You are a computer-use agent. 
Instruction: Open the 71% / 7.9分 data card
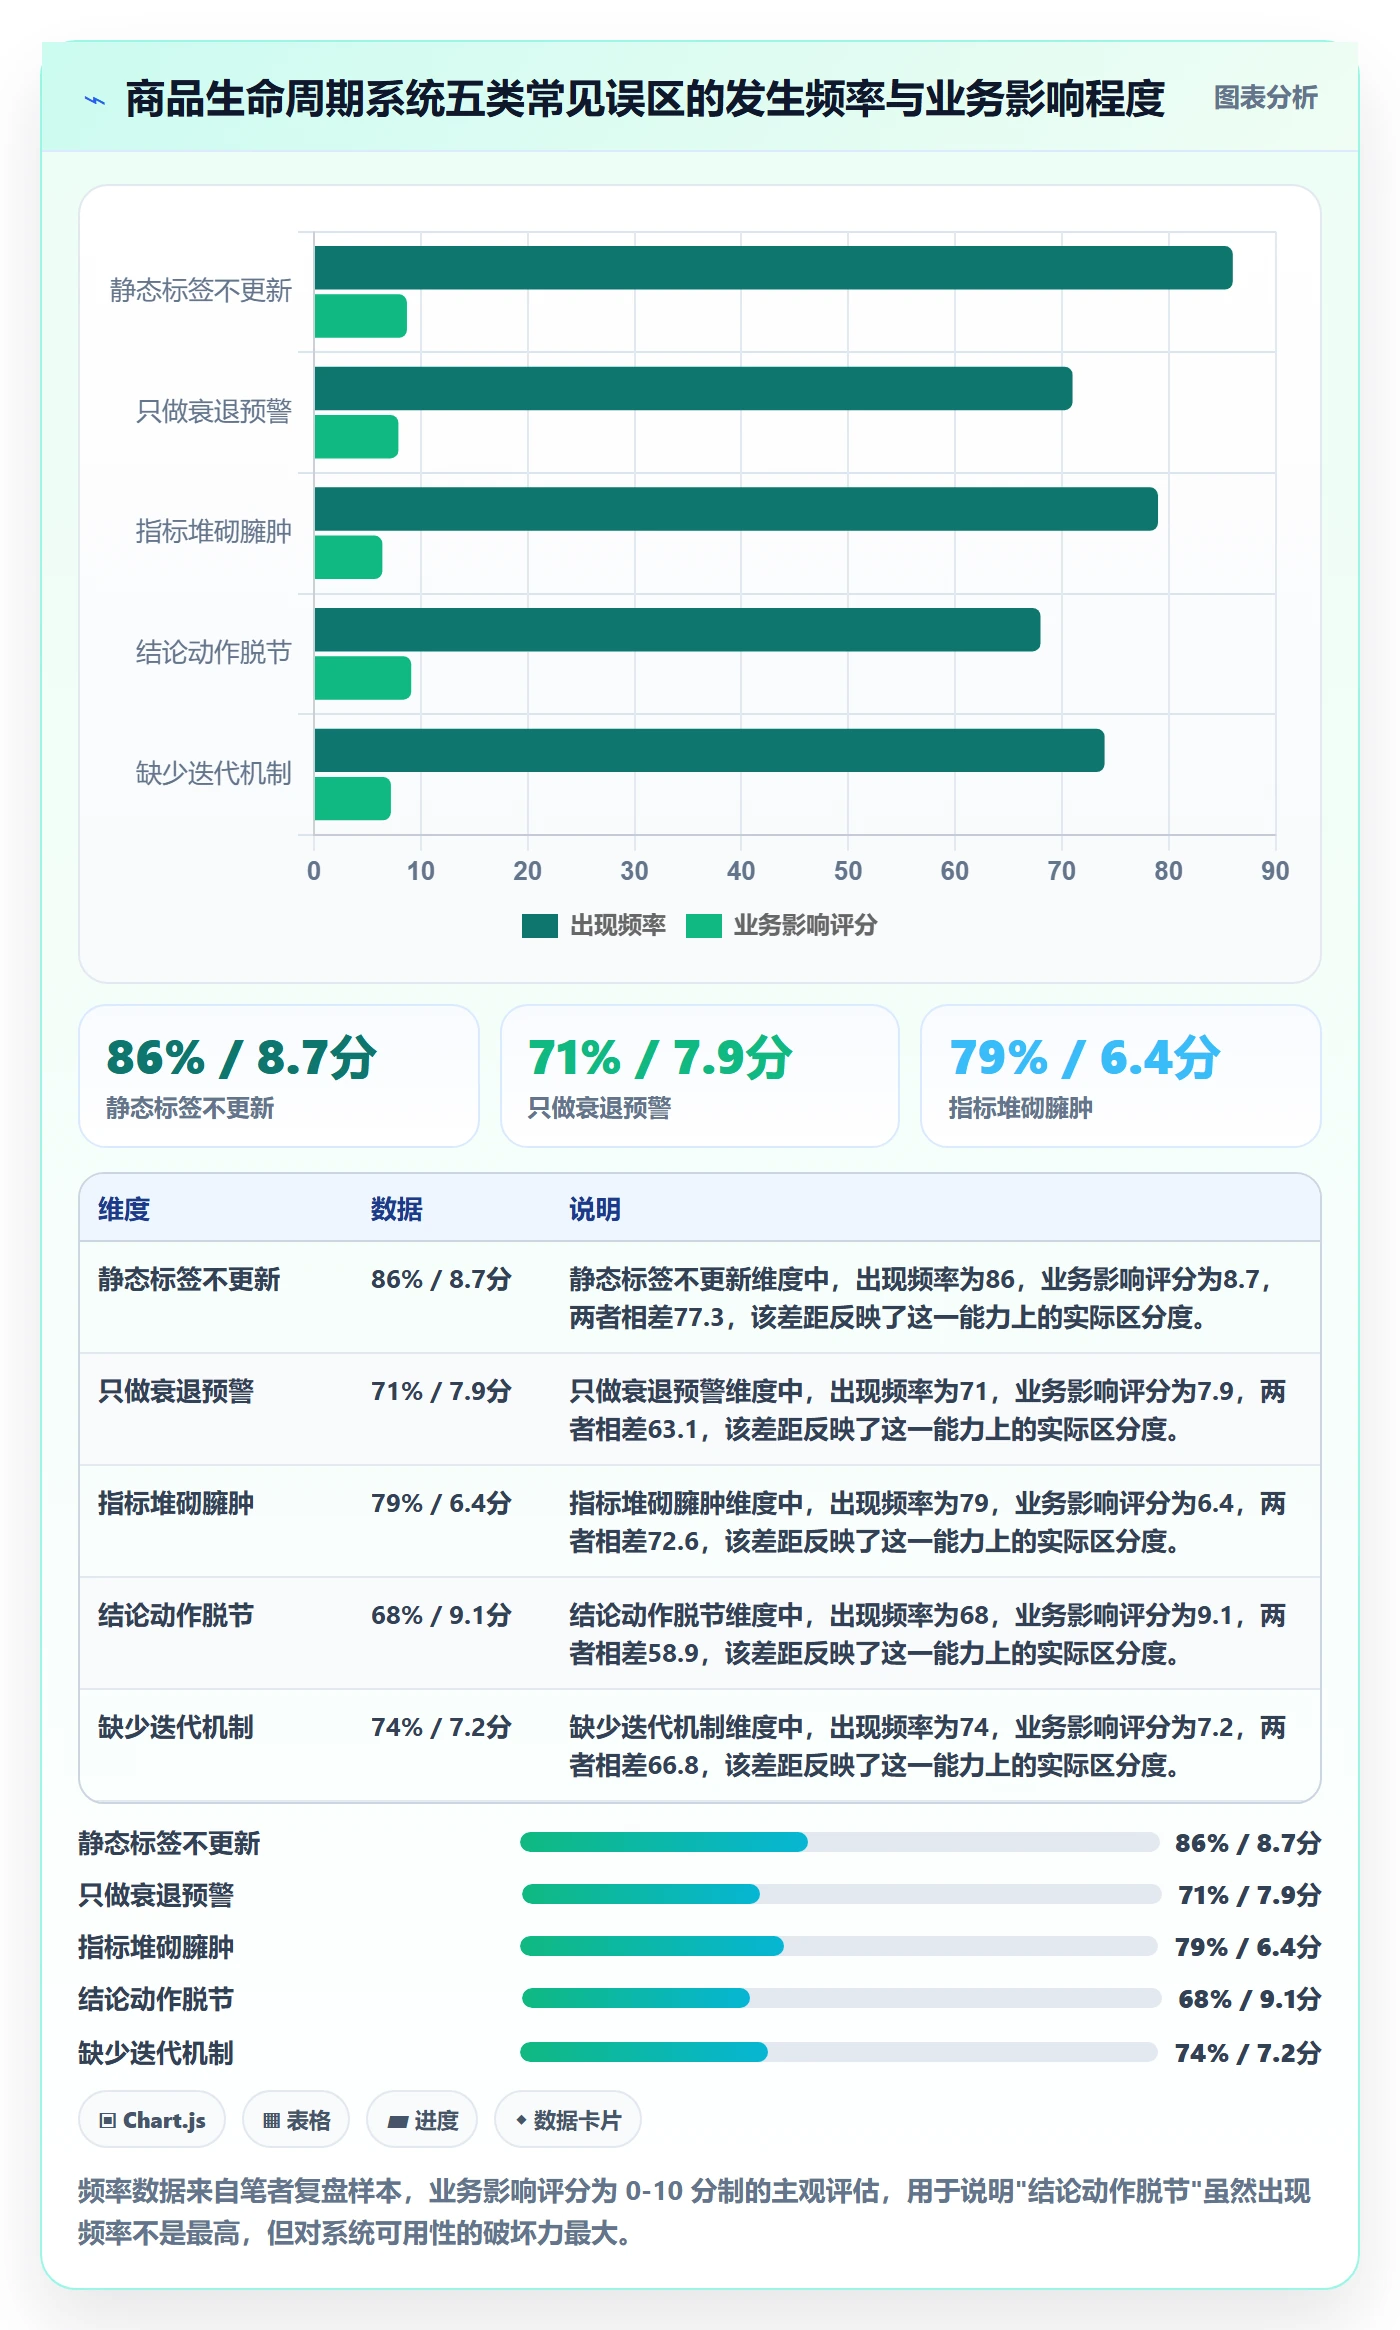[700, 1076]
